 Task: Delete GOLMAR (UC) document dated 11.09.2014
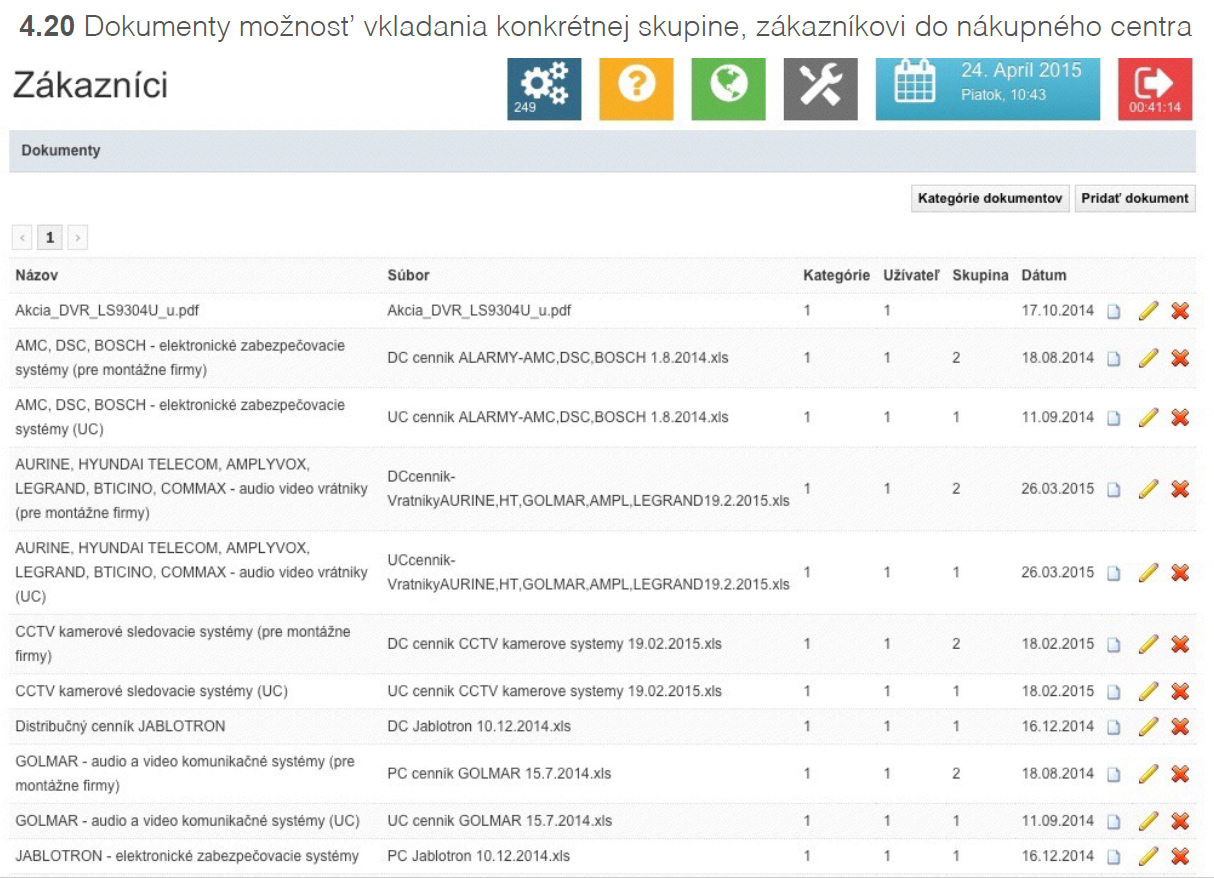[x=1180, y=821]
